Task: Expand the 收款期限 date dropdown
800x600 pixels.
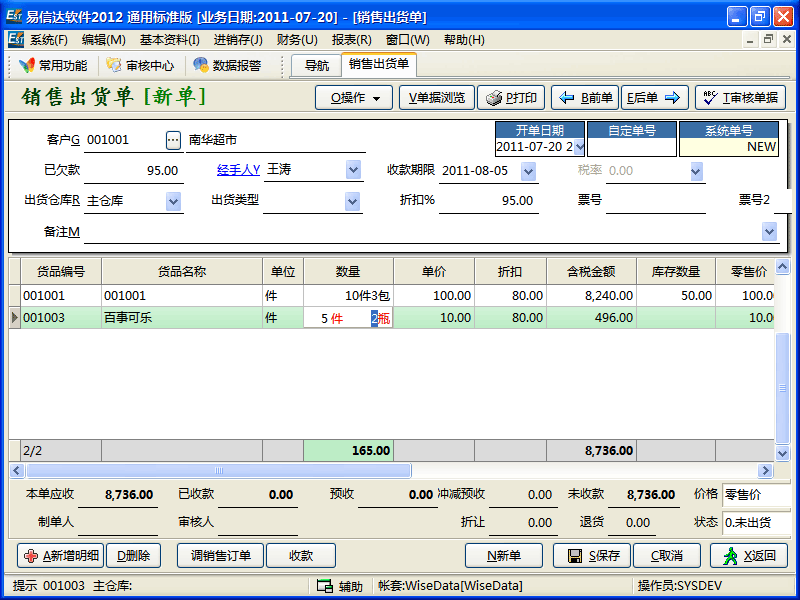Action: [529, 171]
